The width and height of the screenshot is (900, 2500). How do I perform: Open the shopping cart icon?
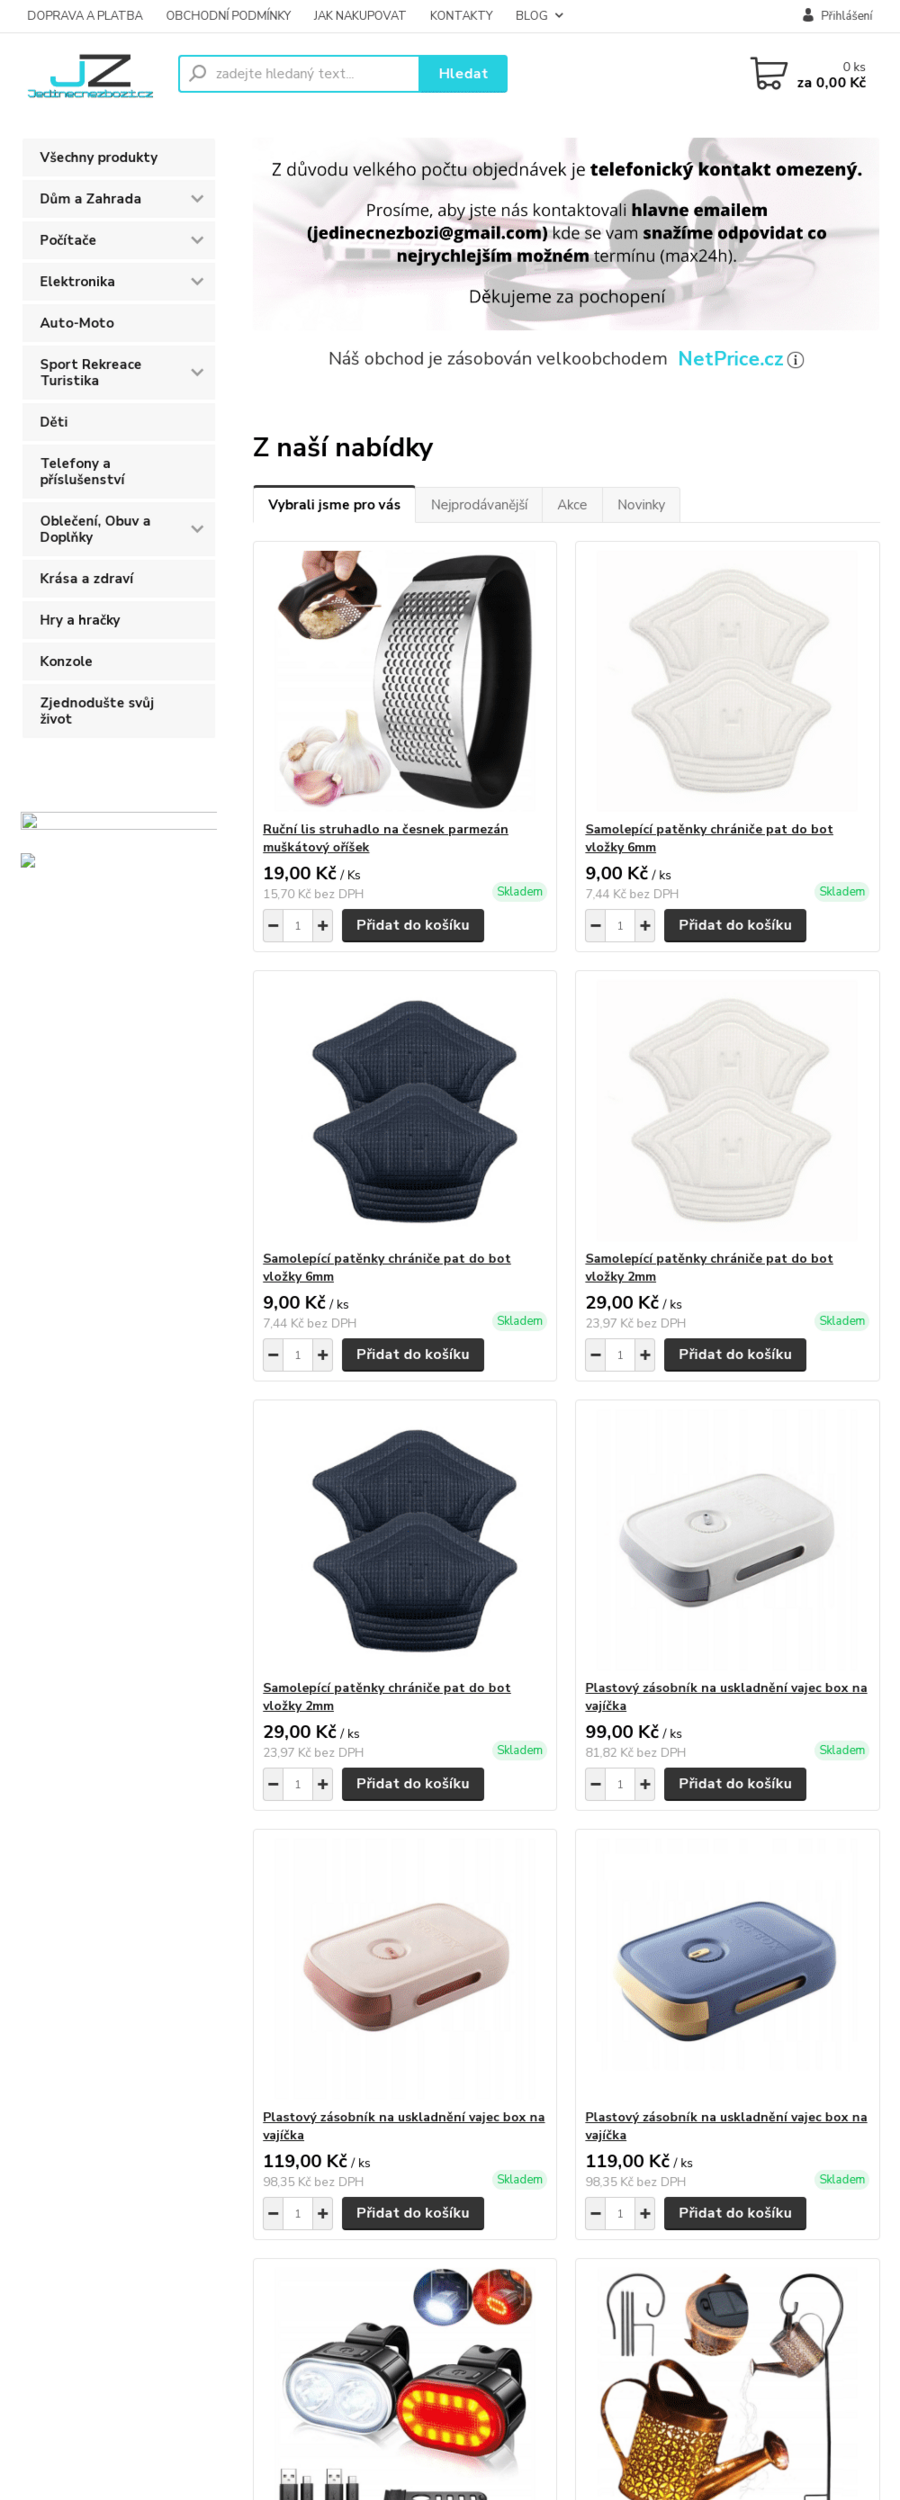(768, 74)
